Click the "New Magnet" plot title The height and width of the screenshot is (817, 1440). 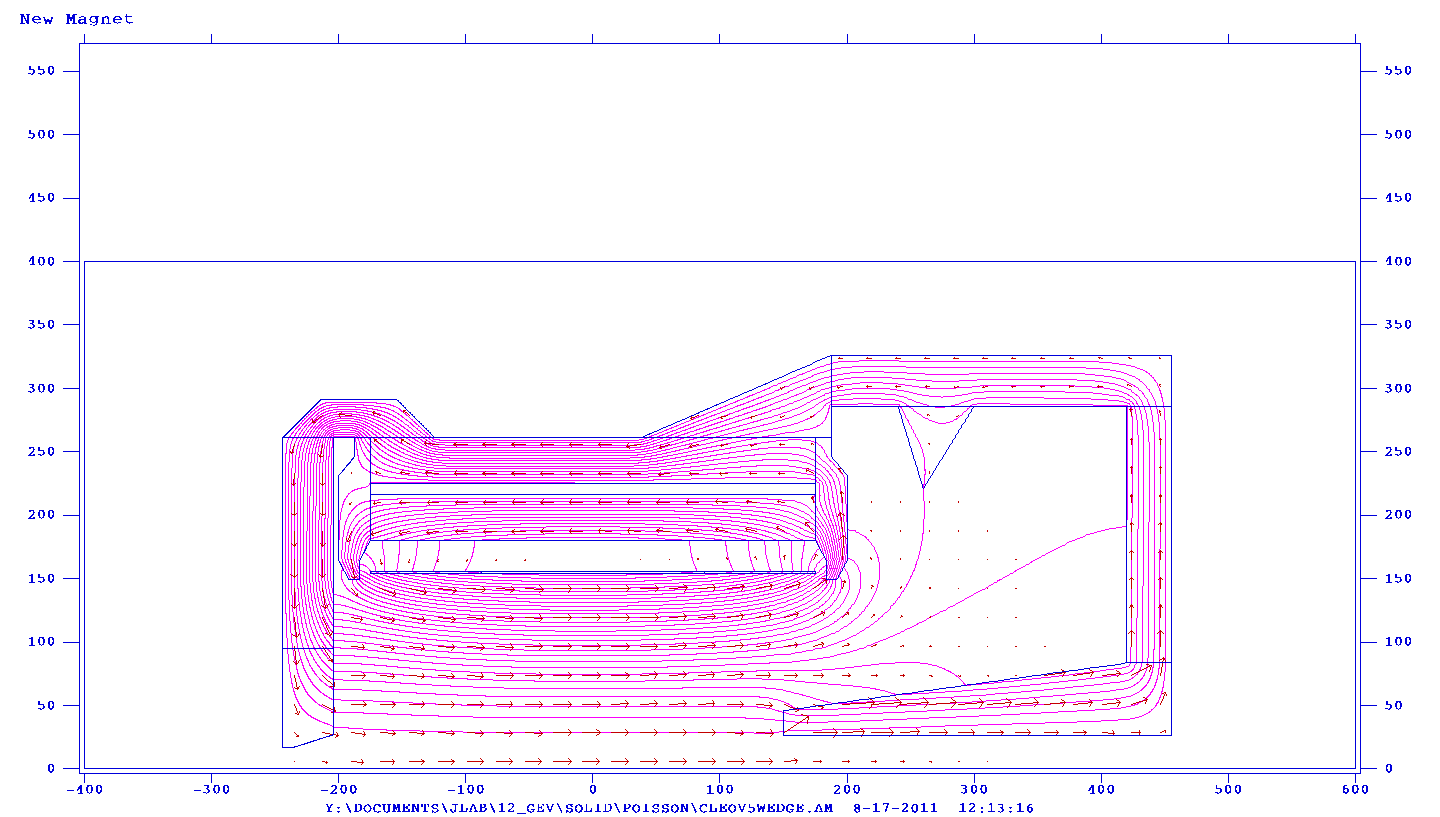(x=76, y=19)
